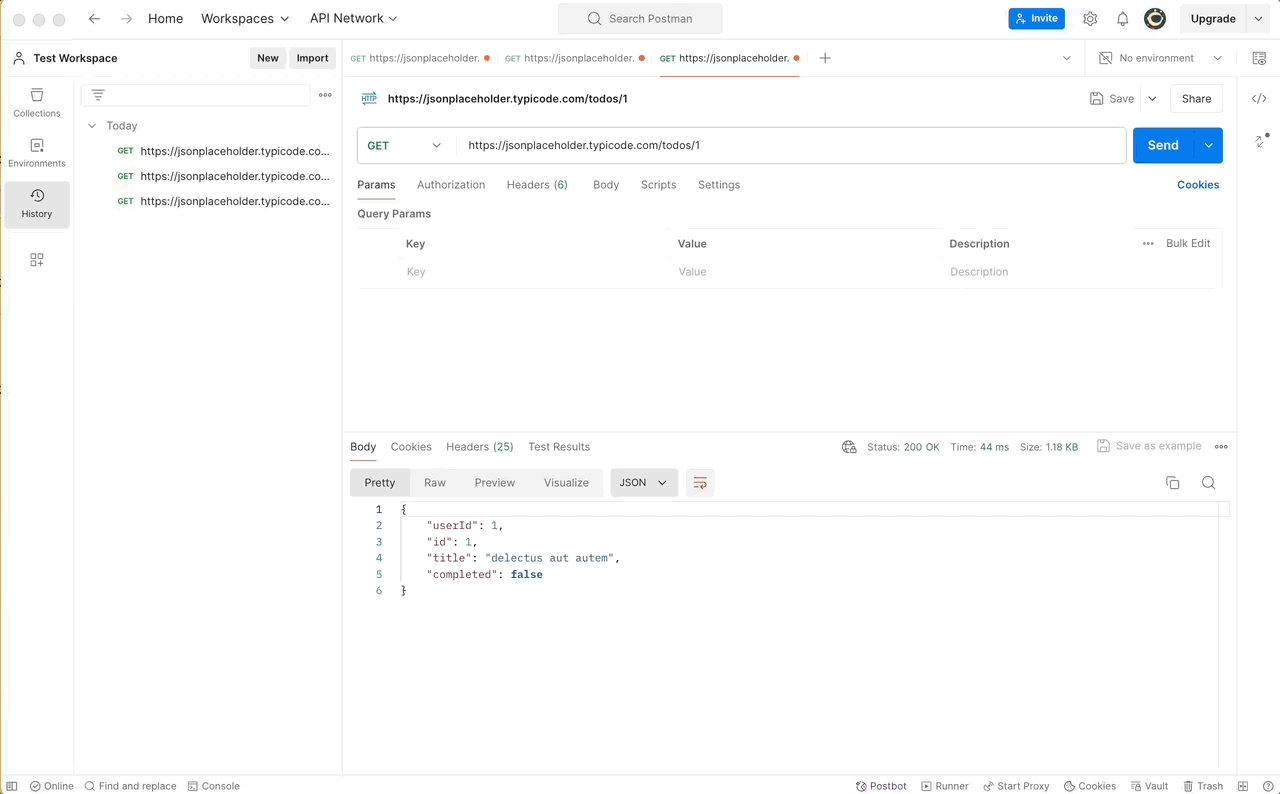
Task: Click the New button
Action: click(x=268, y=58)
